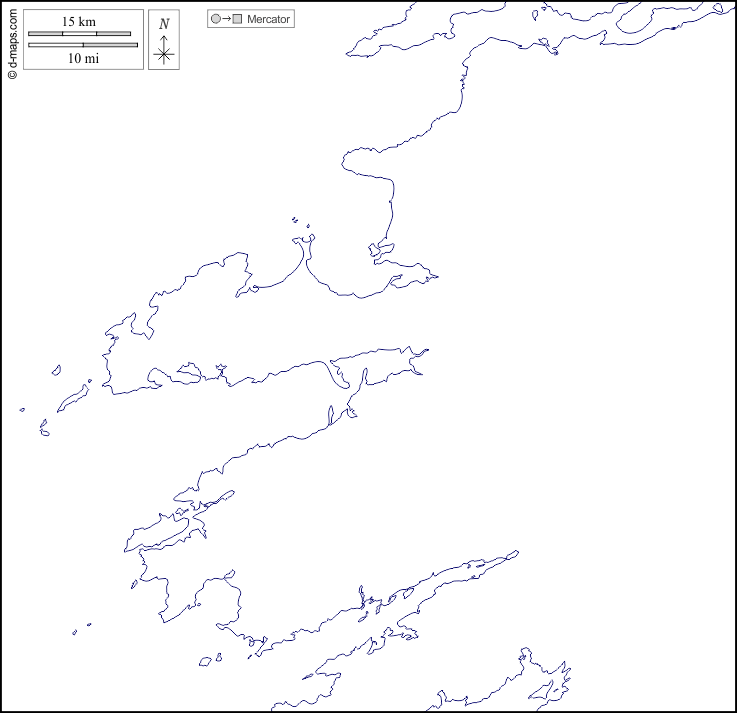Screen dimensions: 737x713
Task: Click the small island inside the top-right lake
Action: (x=673, y=28)
